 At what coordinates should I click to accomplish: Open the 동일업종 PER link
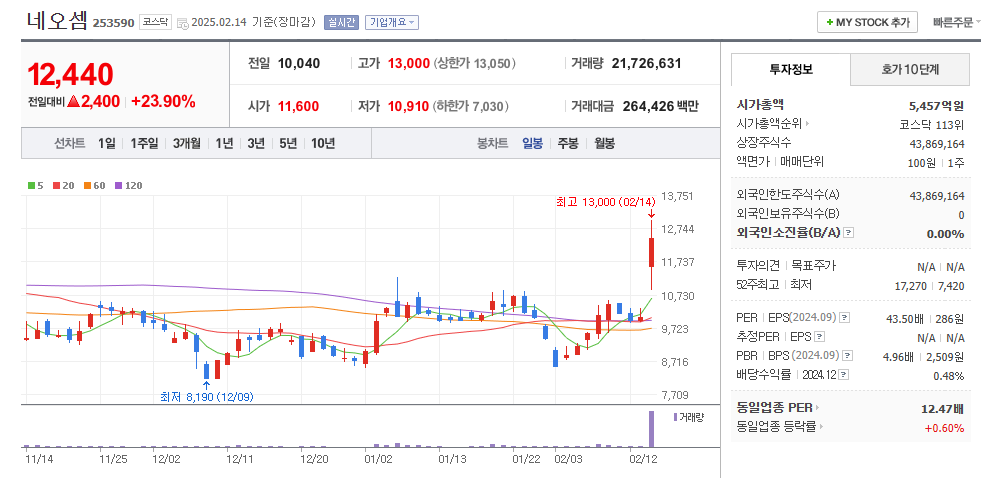tap(778, 407)
